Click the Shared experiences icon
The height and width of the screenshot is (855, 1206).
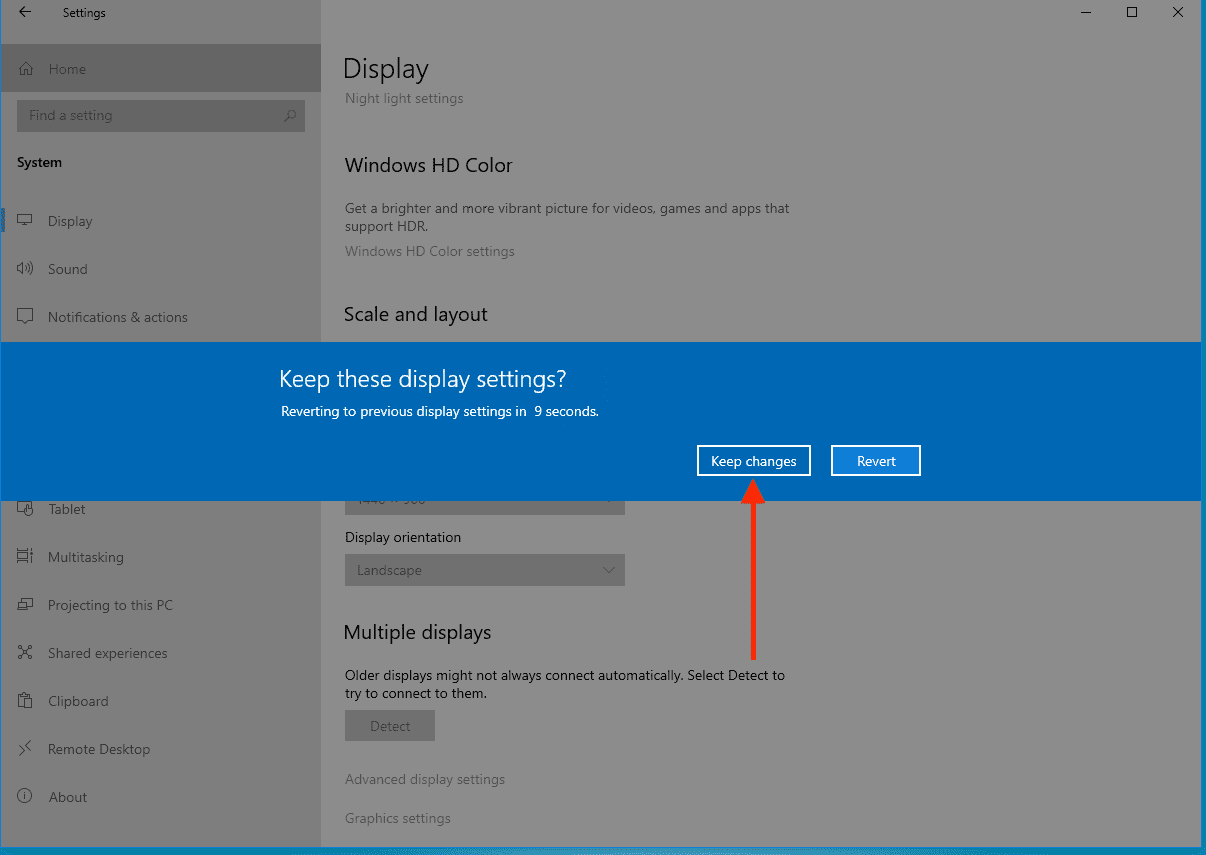click(25, 653)
